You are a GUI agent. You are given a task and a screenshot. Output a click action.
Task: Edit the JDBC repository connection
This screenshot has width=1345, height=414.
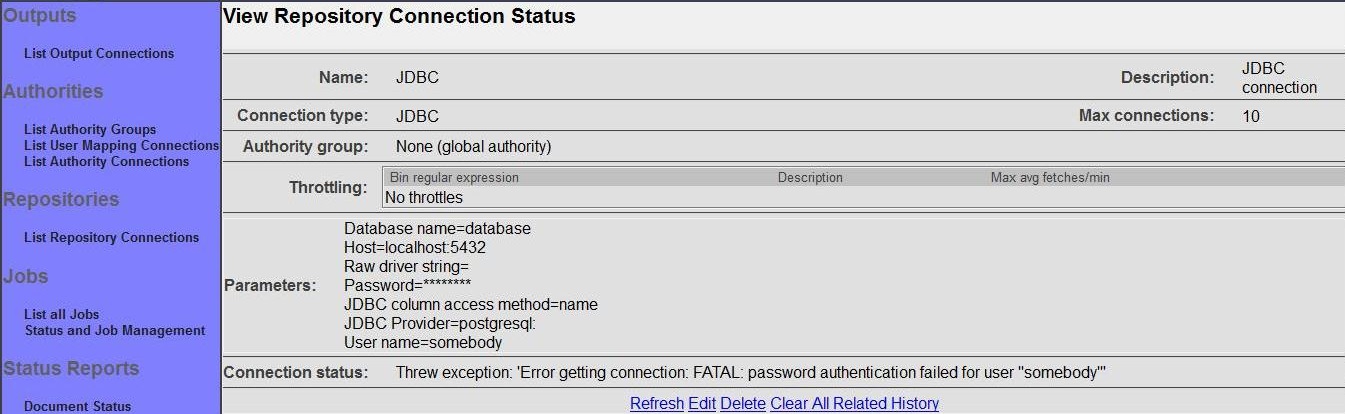pyautogui.click(x=700, y=404)
